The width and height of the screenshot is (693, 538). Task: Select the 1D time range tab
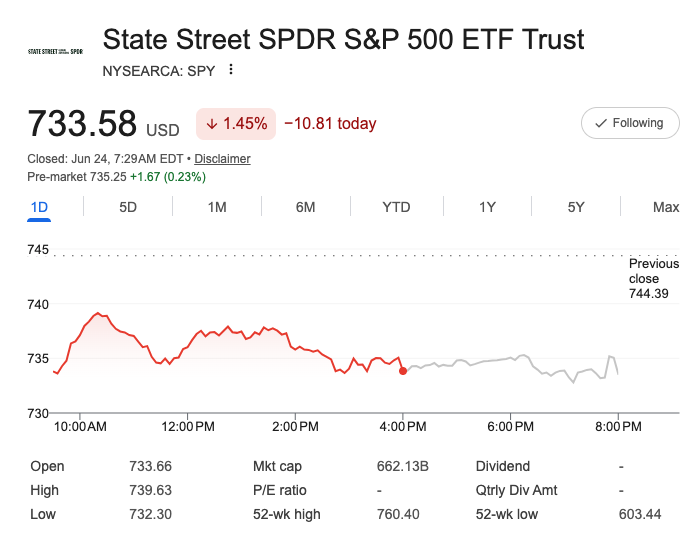click(39, 207)
